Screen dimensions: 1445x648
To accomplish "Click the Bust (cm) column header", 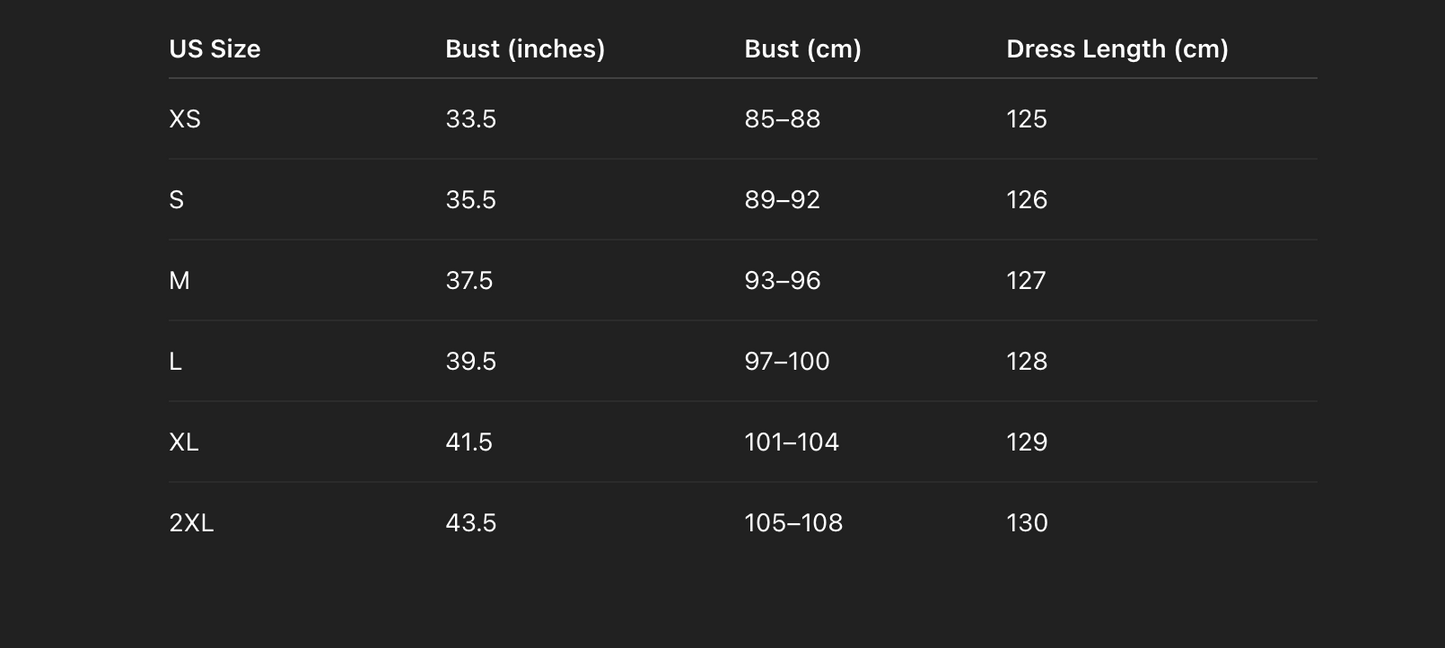I will point(802,49).
